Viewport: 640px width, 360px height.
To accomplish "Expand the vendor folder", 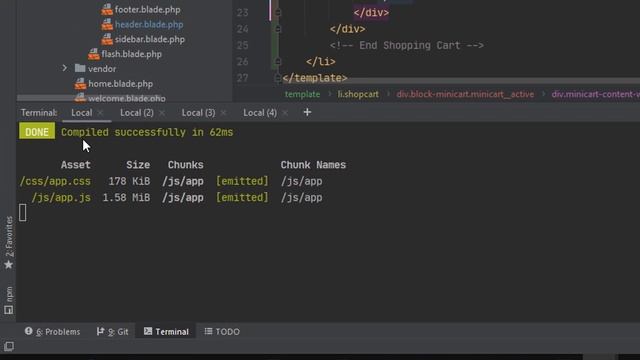I will [64, 68].
